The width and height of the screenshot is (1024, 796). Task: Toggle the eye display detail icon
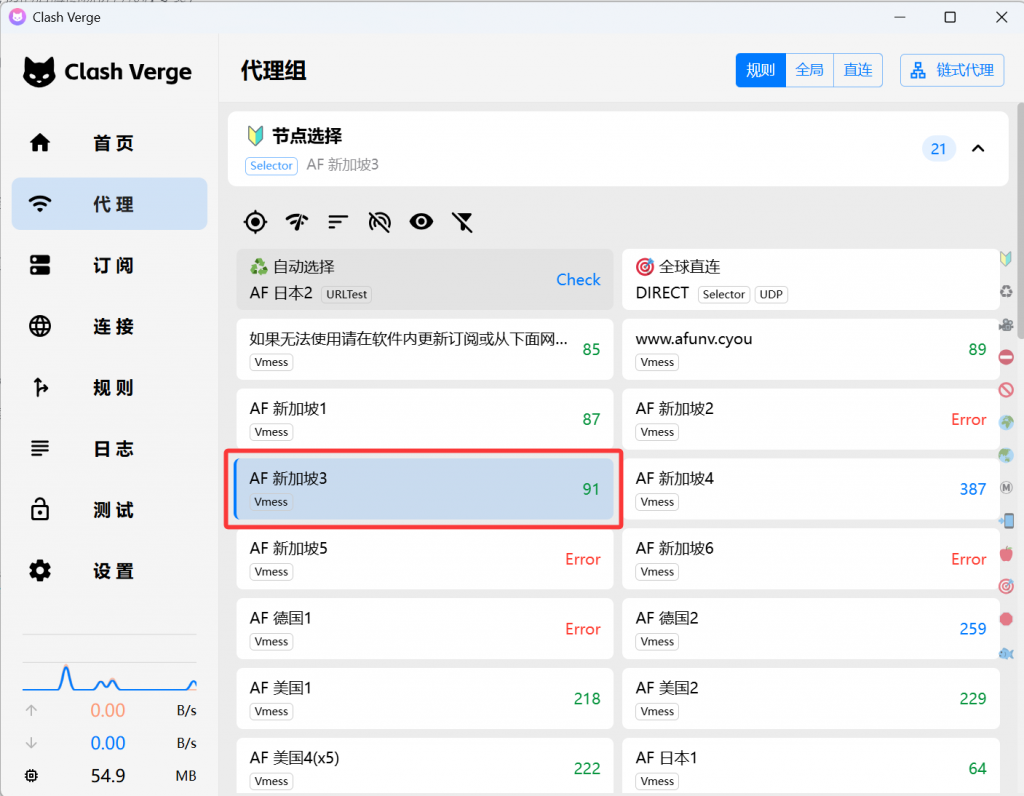[x=421, y=222]
